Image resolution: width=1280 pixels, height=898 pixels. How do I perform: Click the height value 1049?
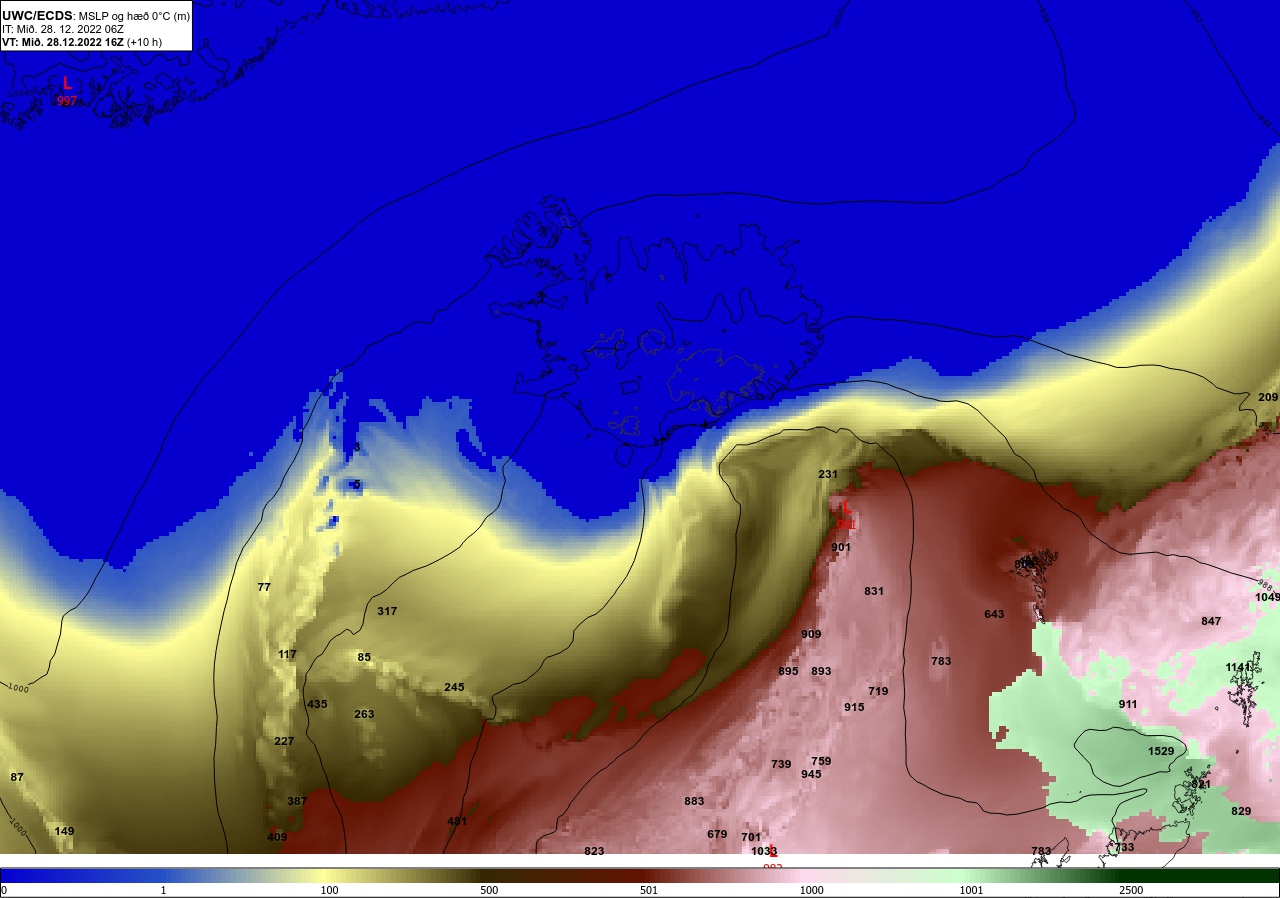[x=1267, y=597]
